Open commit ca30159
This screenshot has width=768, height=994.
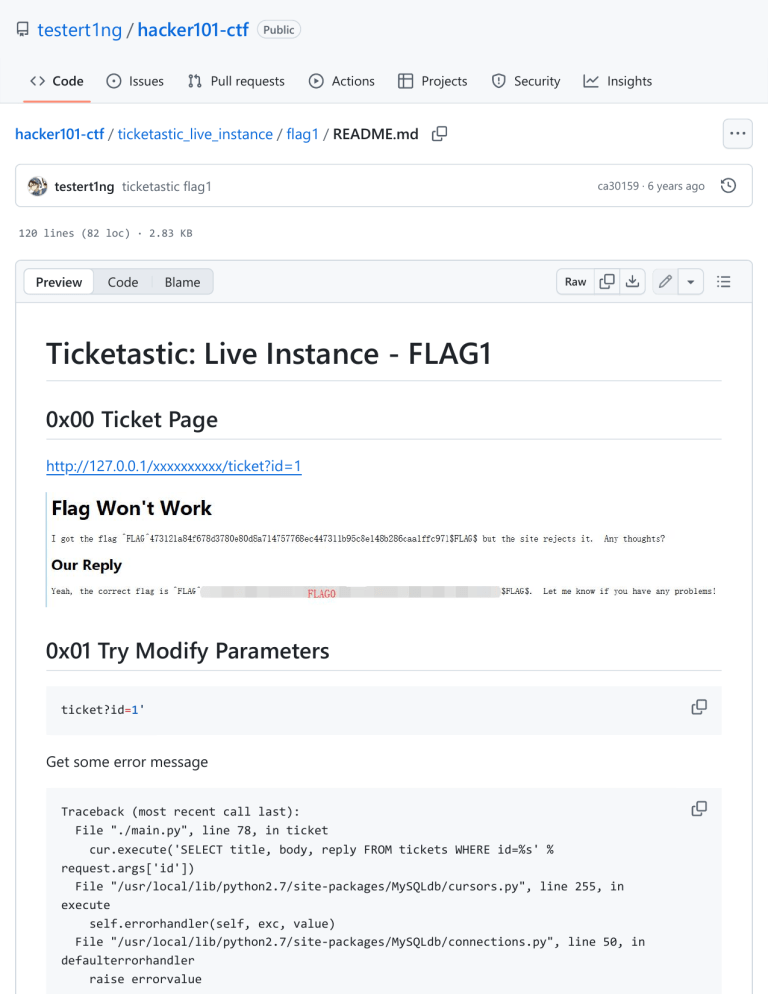coord(619,186)
